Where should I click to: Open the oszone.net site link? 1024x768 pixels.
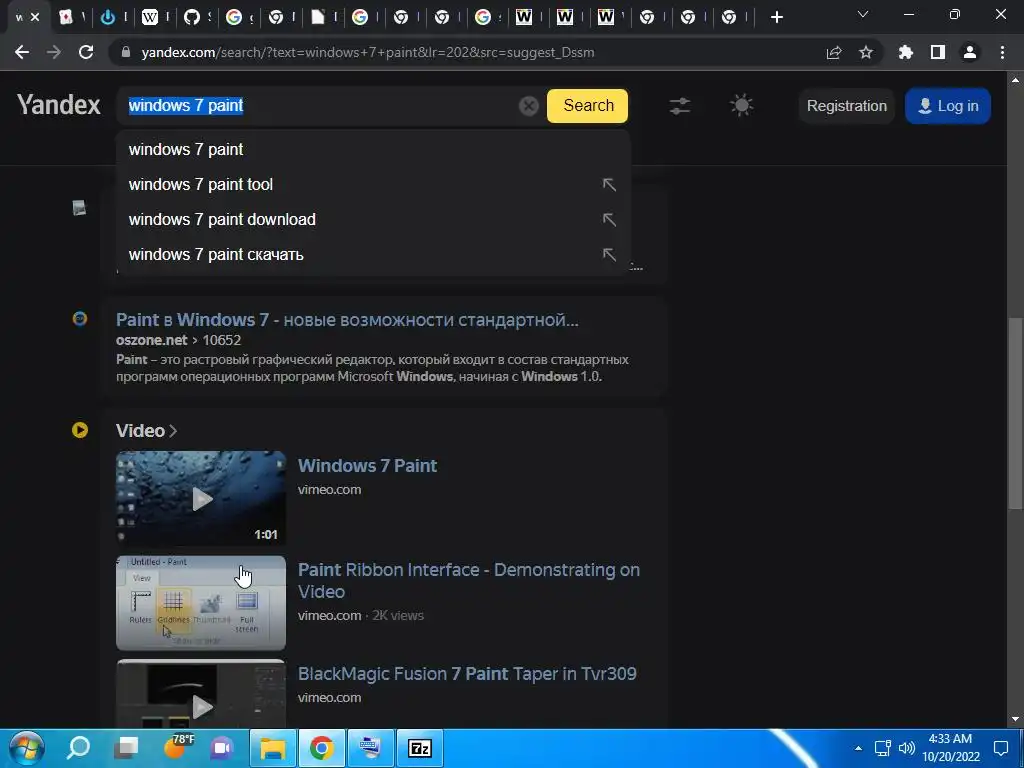tap(152, 340)
